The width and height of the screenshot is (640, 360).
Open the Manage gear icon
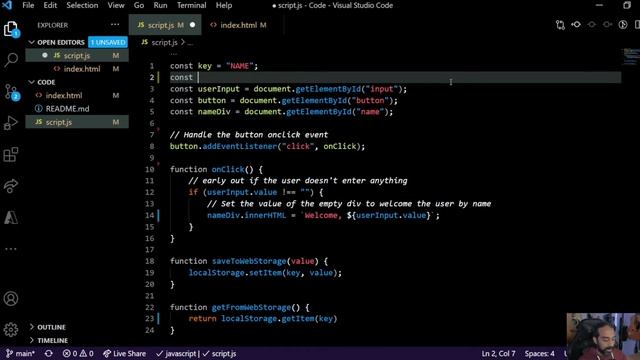(11, 329)
